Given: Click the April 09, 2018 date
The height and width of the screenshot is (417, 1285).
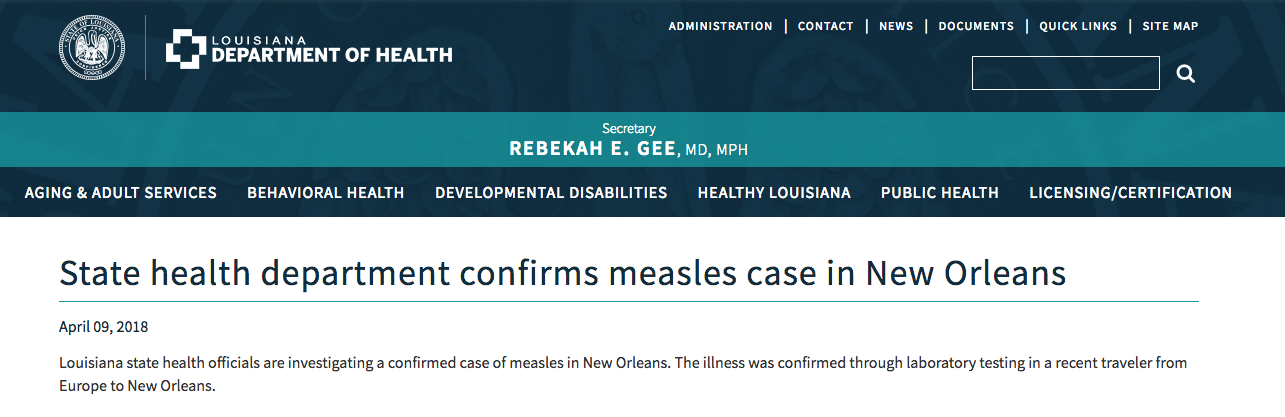Looking at the screenshot, I should point(104,327).
